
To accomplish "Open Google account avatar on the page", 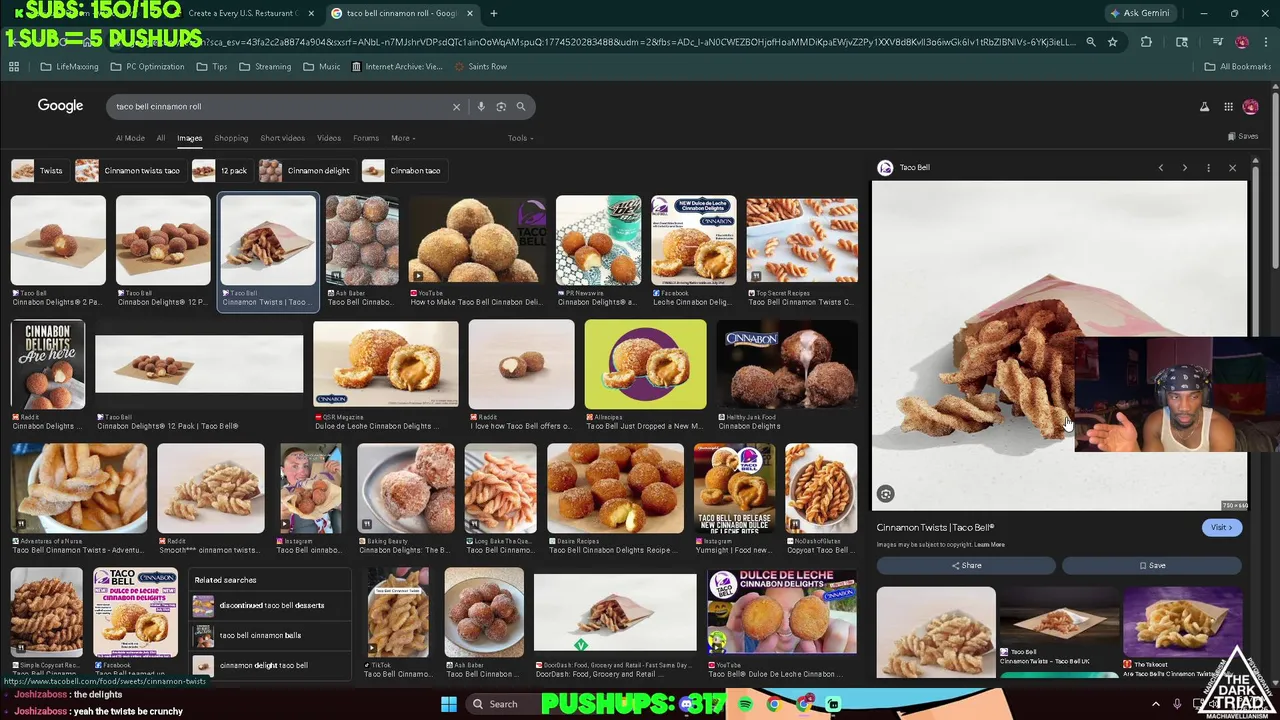I will (x=1250, y=107).
